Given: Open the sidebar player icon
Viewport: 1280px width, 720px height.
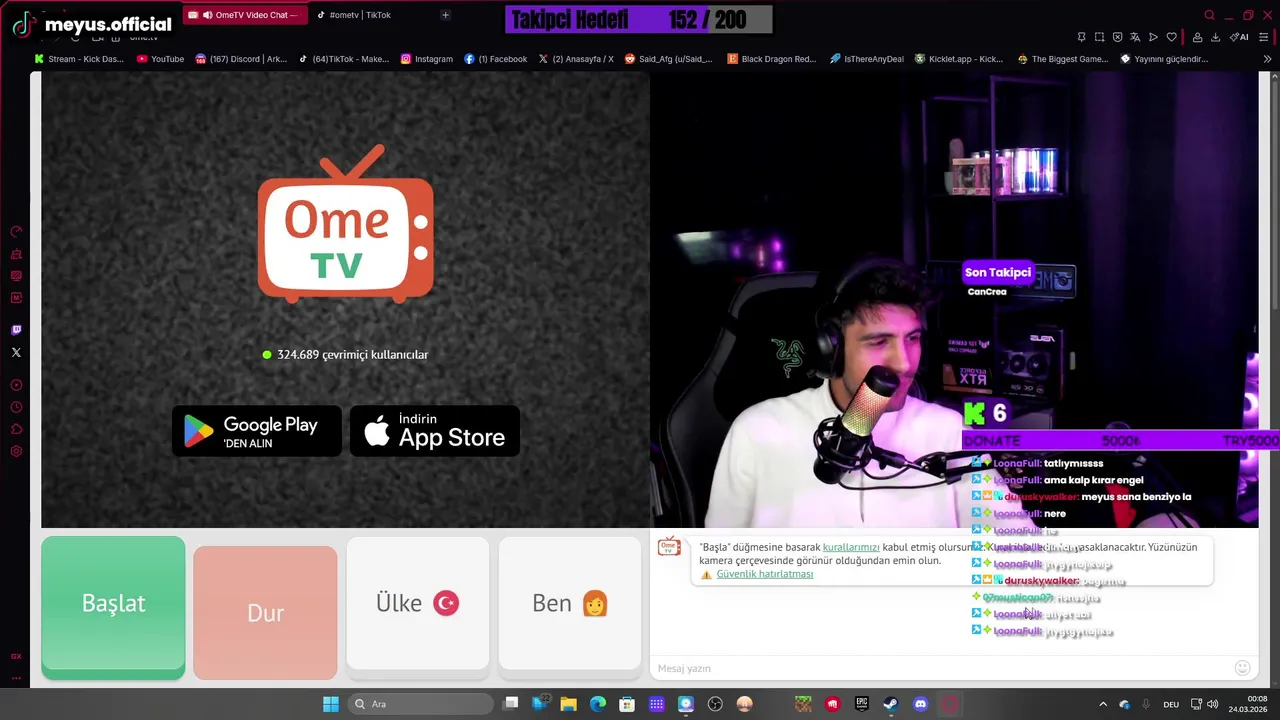Looking at the screenshot, I should click(16, 385).
